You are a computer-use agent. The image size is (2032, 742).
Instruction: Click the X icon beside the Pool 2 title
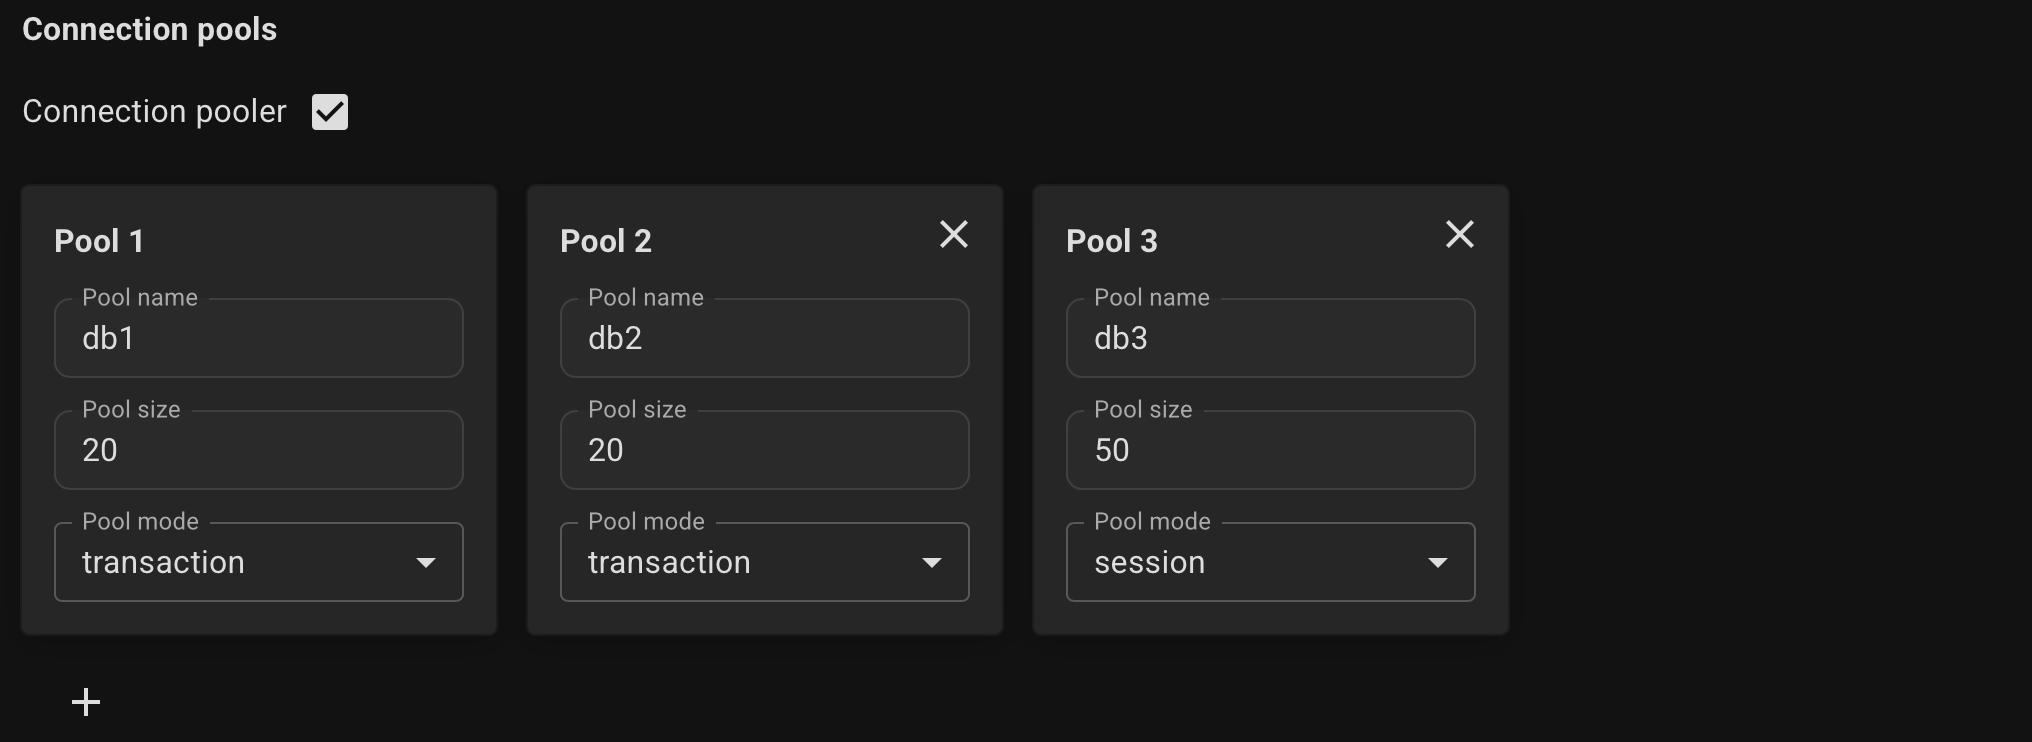[x=954, y=234]
